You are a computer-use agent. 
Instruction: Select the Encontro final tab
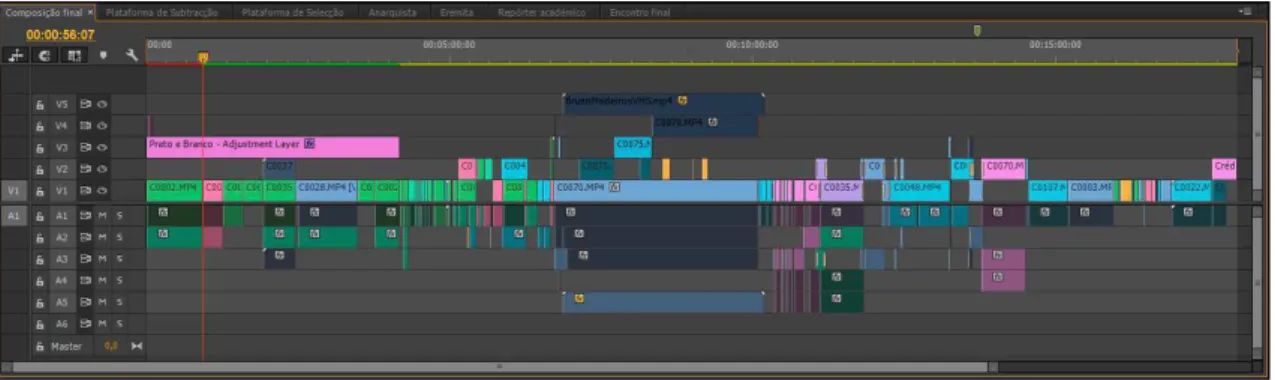coord(640,13)
